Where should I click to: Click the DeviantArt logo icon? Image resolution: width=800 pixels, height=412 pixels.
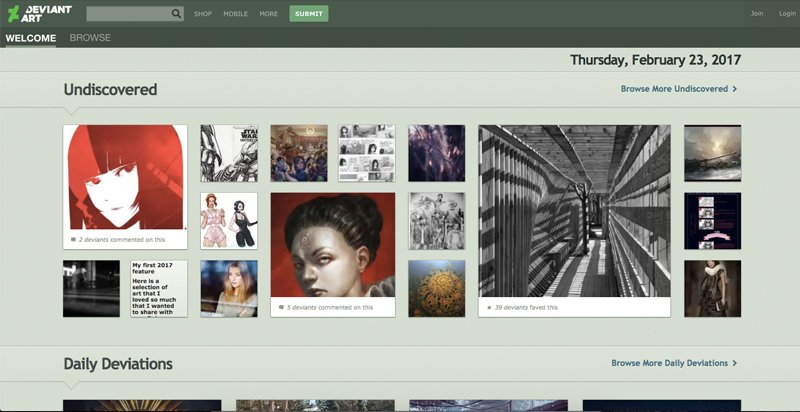[14, 13]
